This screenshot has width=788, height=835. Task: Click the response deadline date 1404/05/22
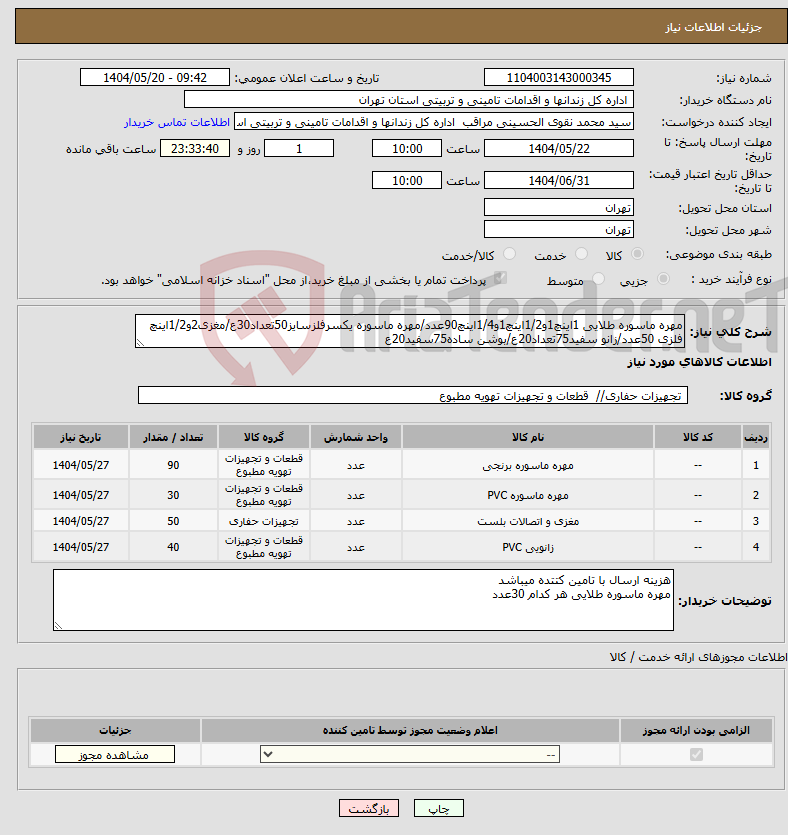(559, 149)
